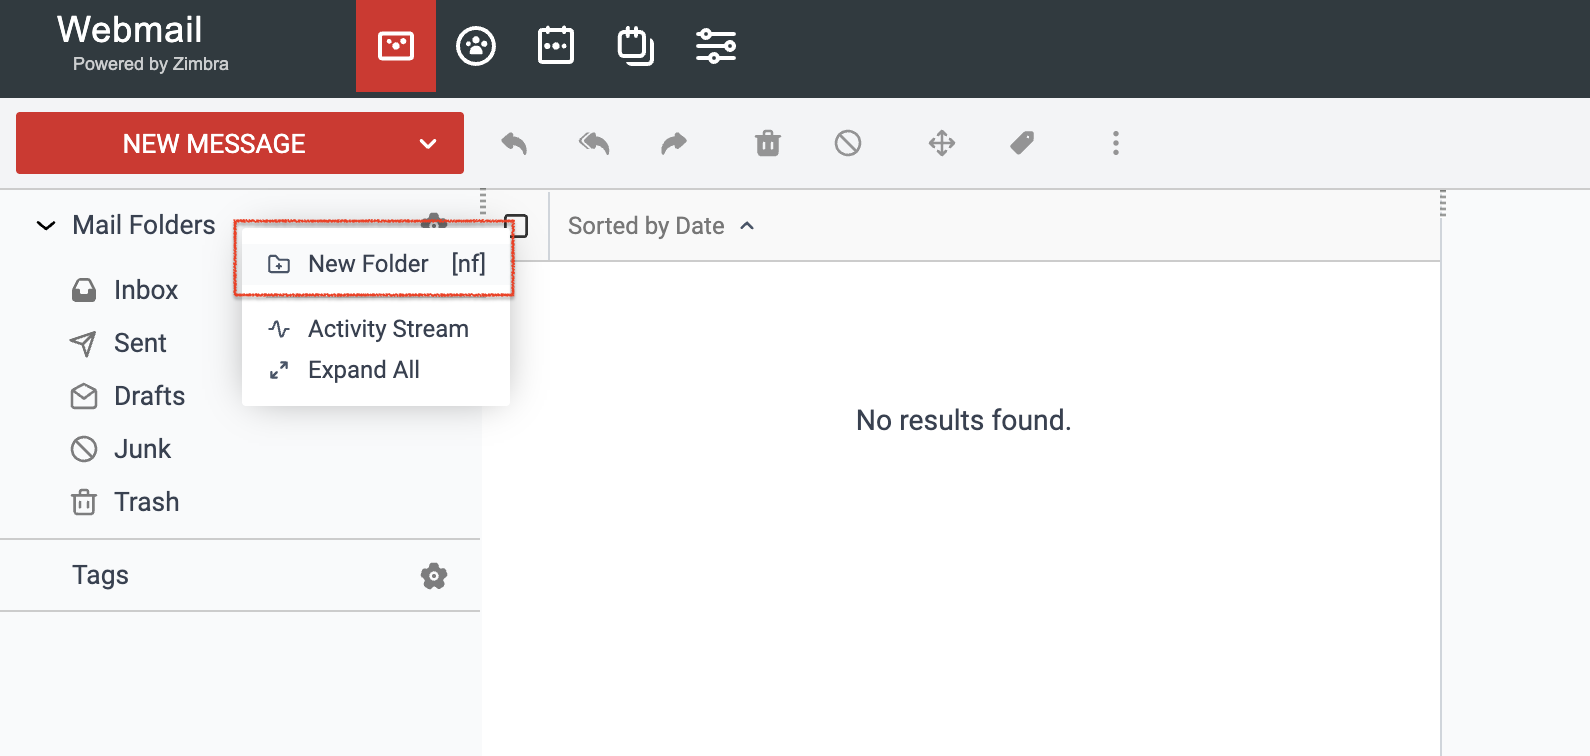Choose Activity Stream from the menu

376,329
